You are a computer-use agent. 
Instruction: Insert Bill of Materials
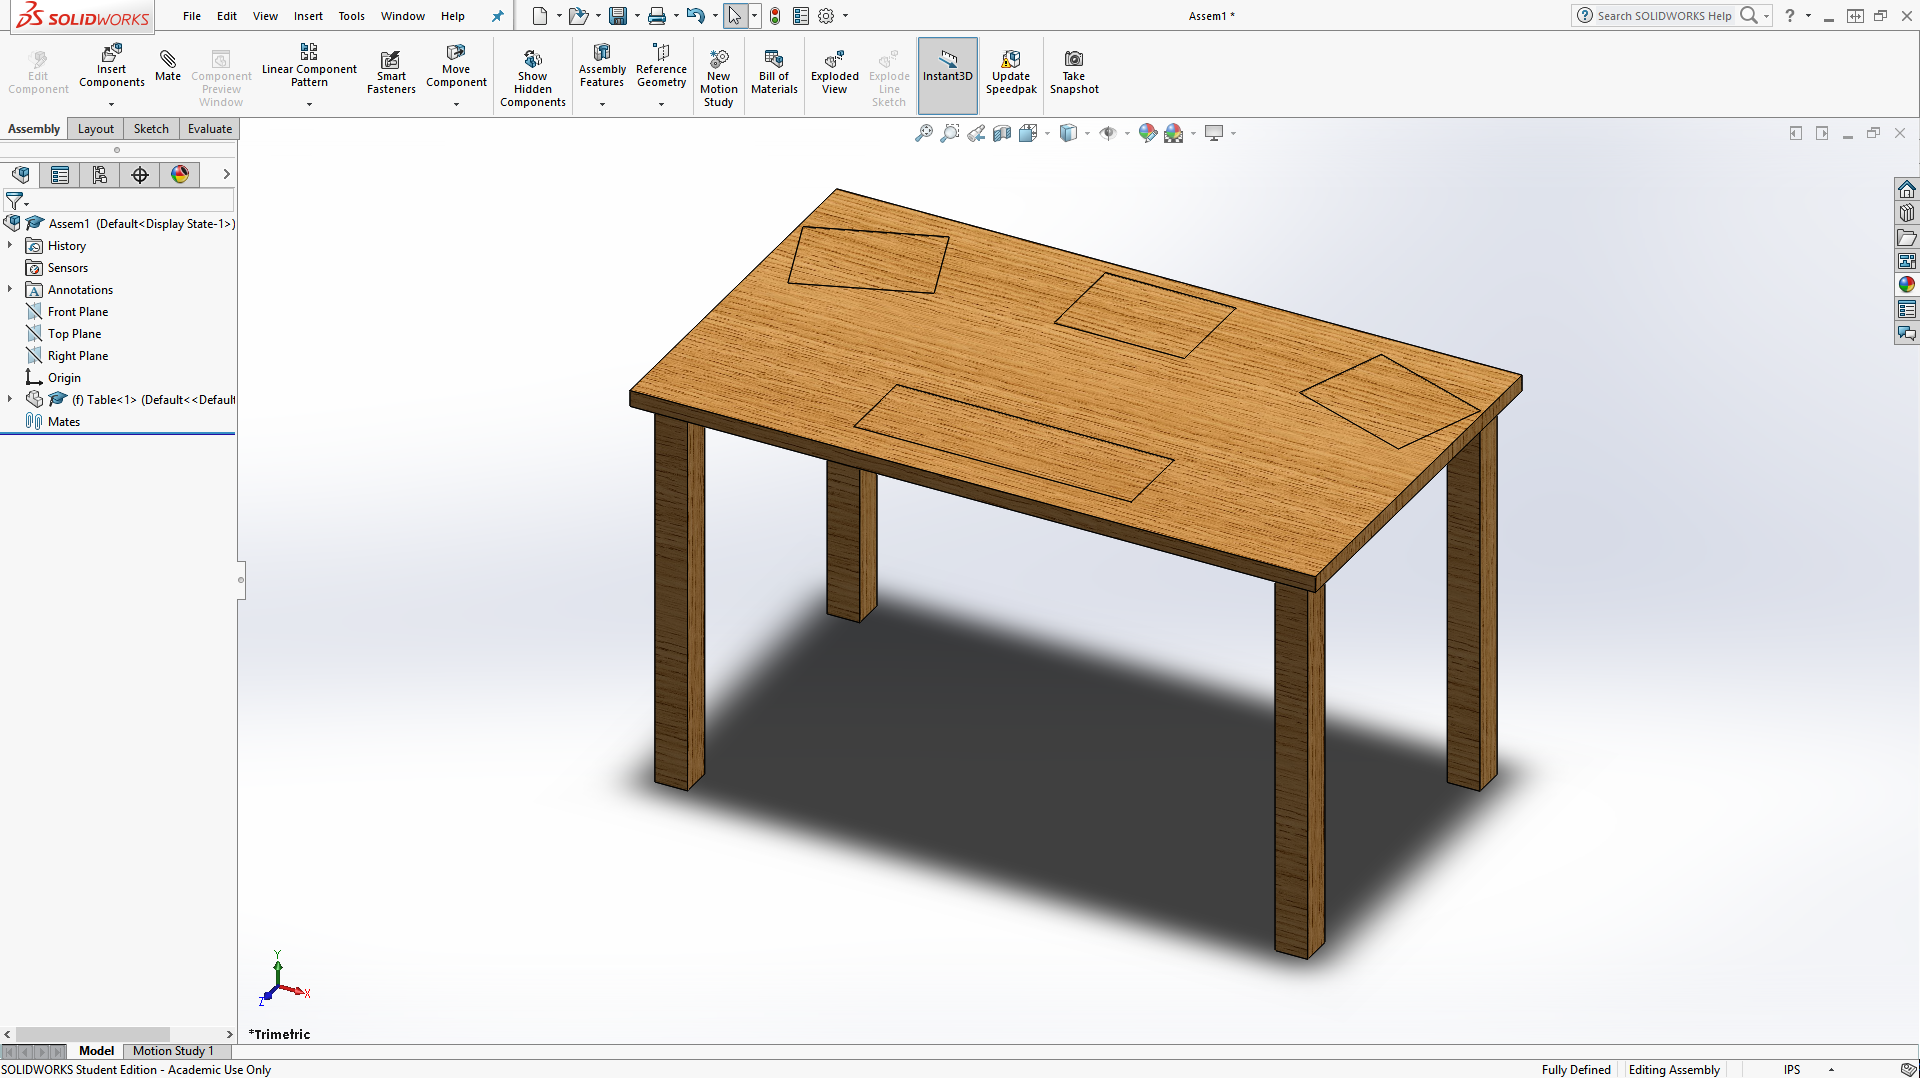[774, 73]
